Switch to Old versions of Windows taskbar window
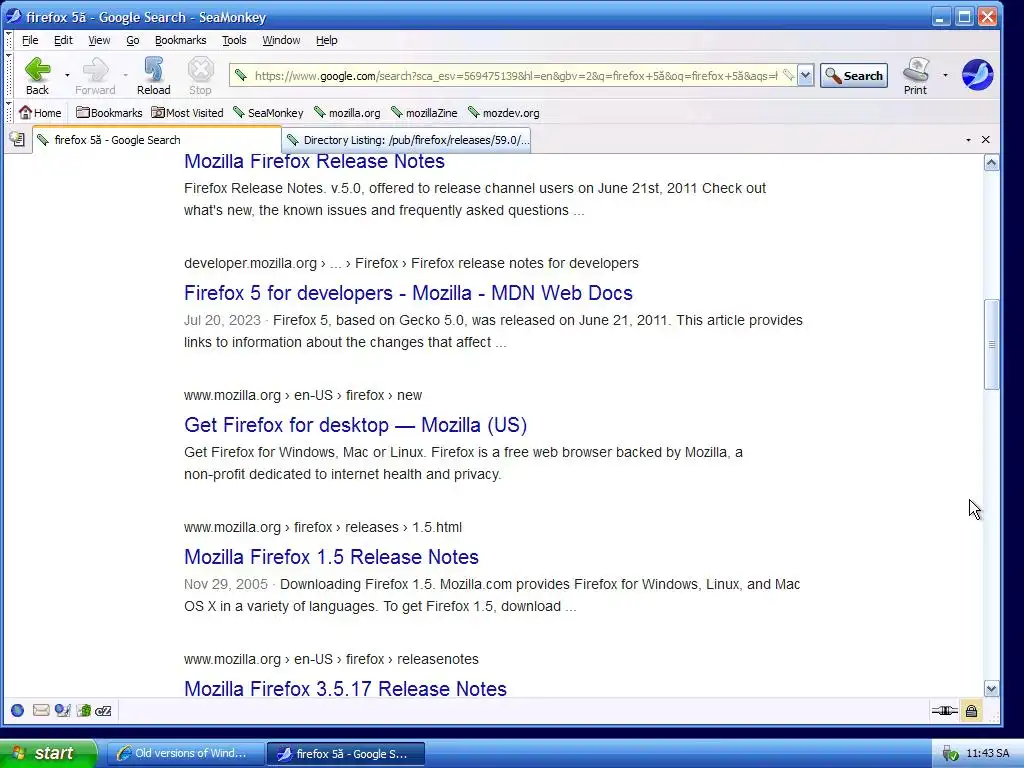This screenshot has height=768, width=1024. coord(185,754)
